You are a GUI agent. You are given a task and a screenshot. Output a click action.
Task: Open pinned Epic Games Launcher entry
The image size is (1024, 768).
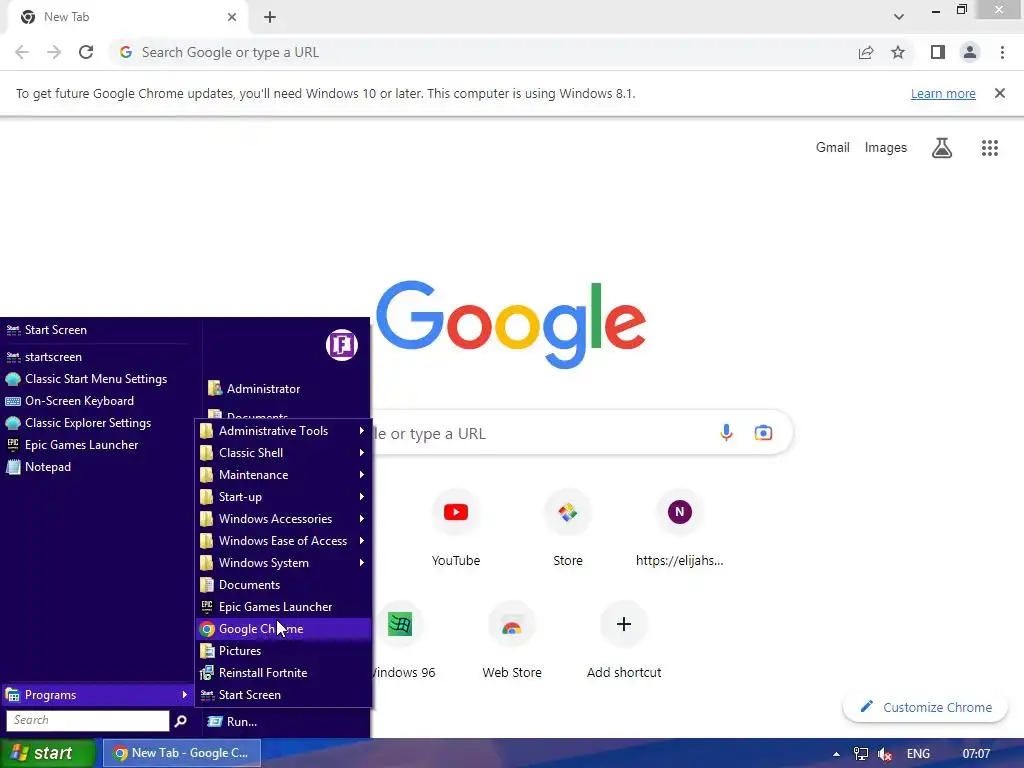(98, 445)
